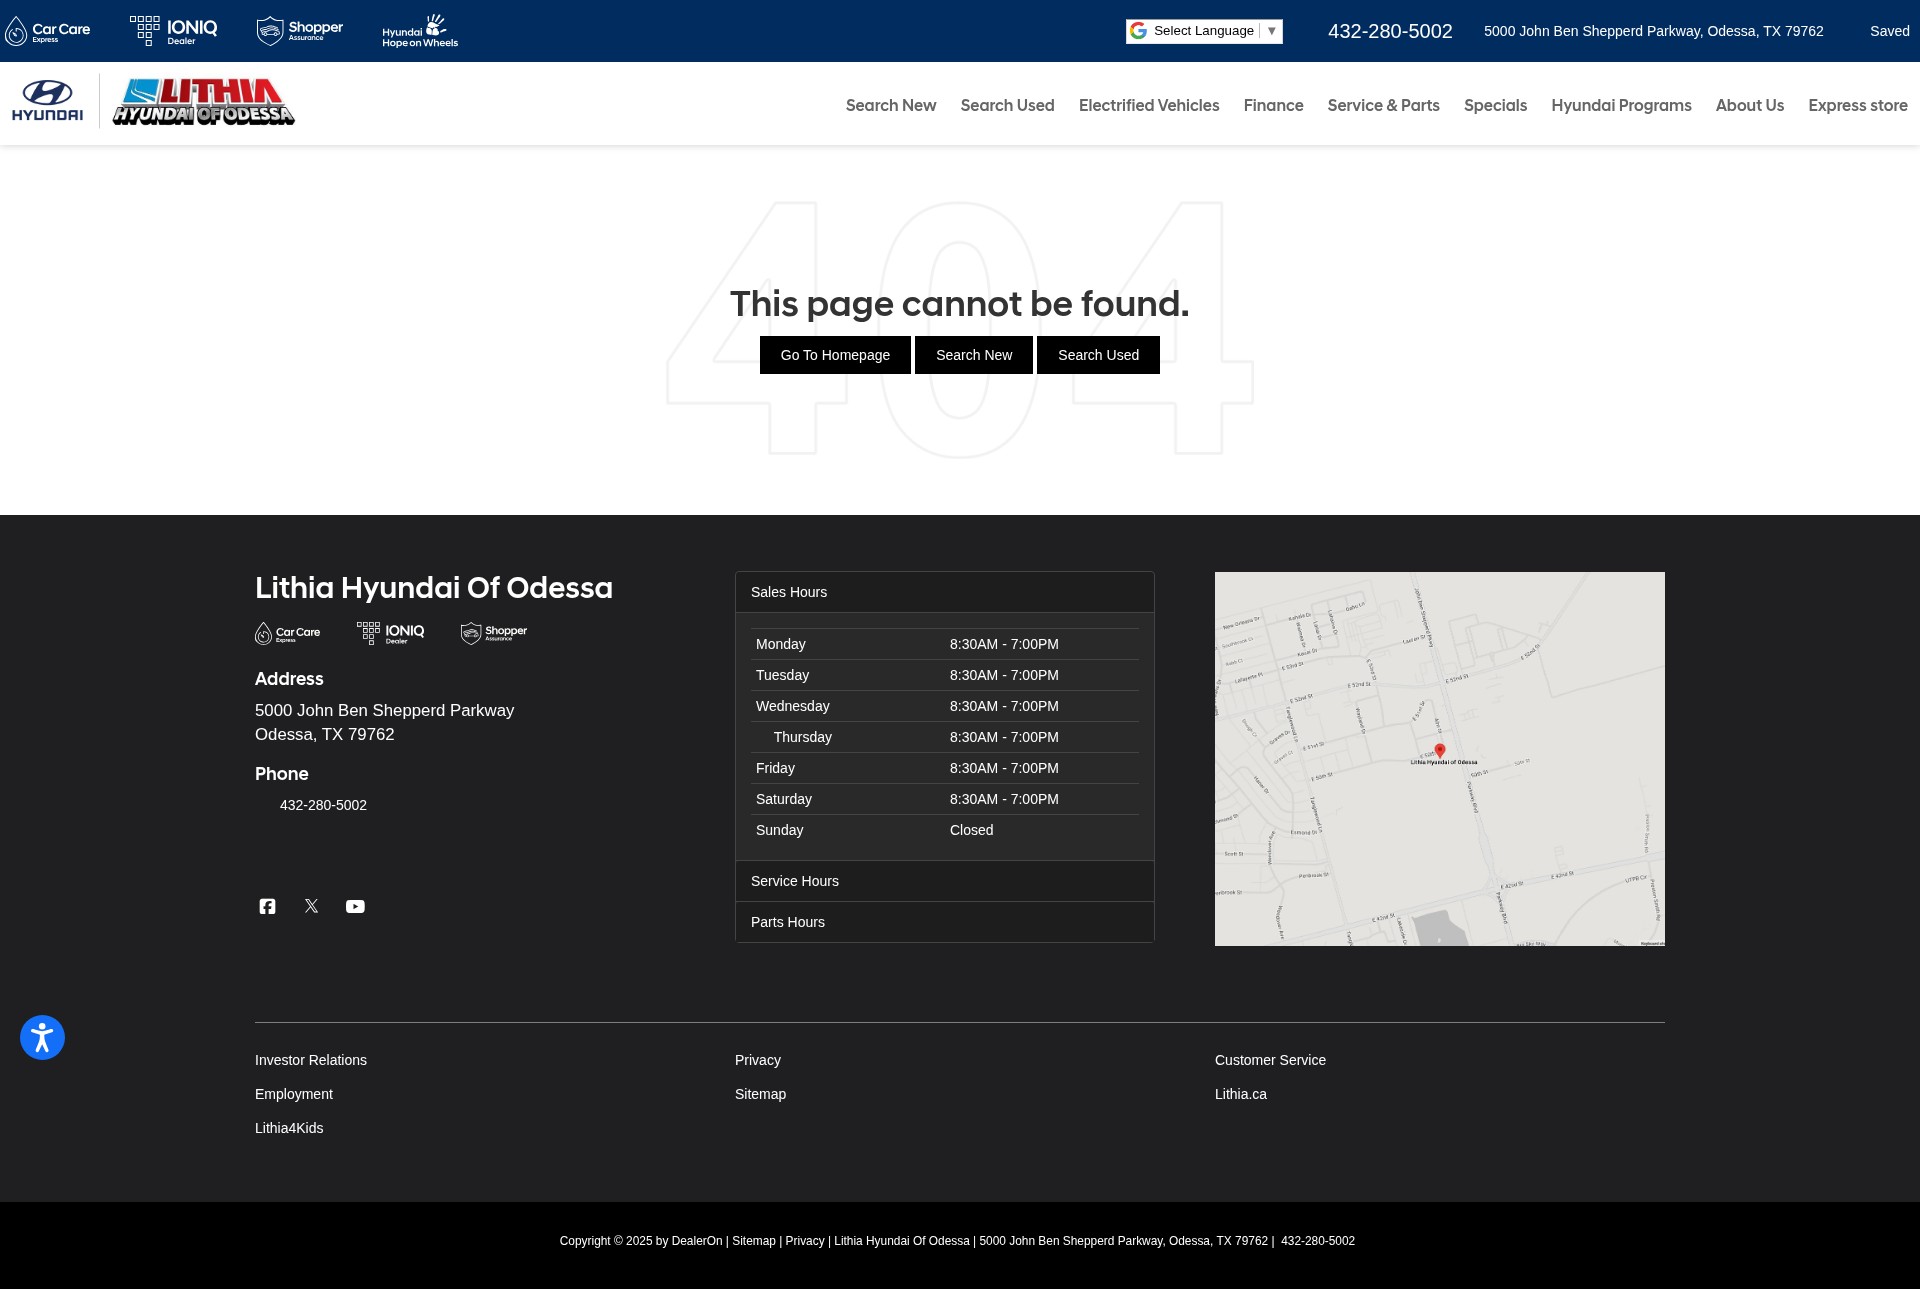Click the Hyundai brand logo in header
1920x1309 pixels.
tap(48, 101)
